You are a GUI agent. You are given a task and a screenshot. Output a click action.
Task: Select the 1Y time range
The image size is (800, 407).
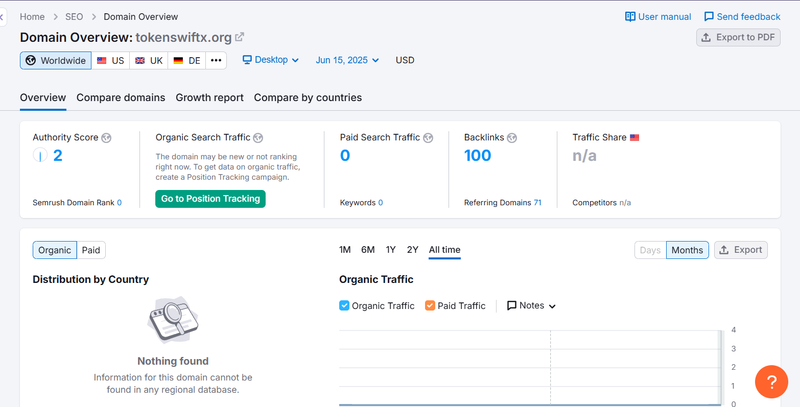pos(391,249)
